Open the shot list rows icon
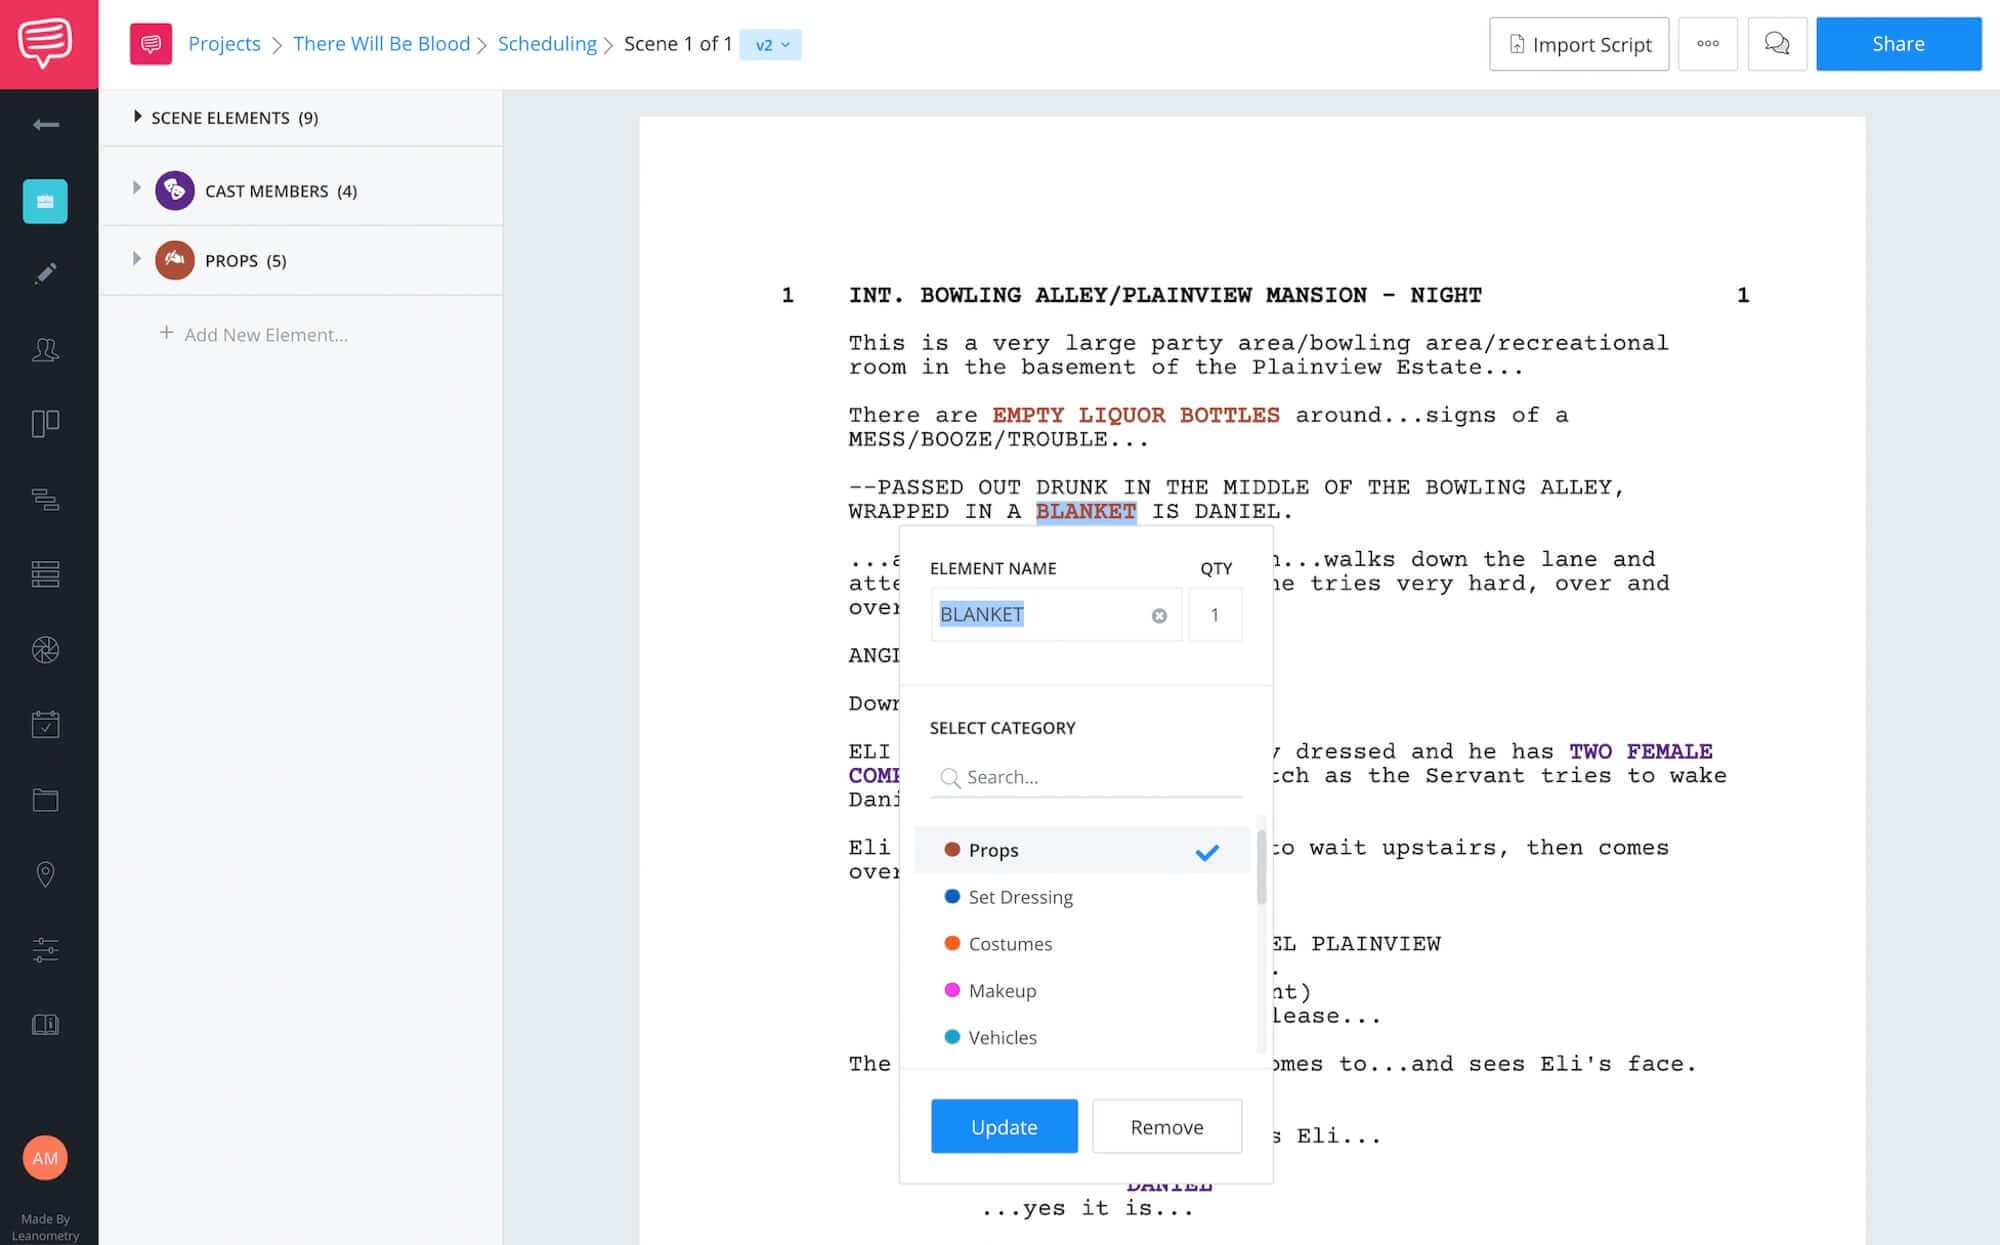This screenshot has height=1245, width=2000. point(45,574)
